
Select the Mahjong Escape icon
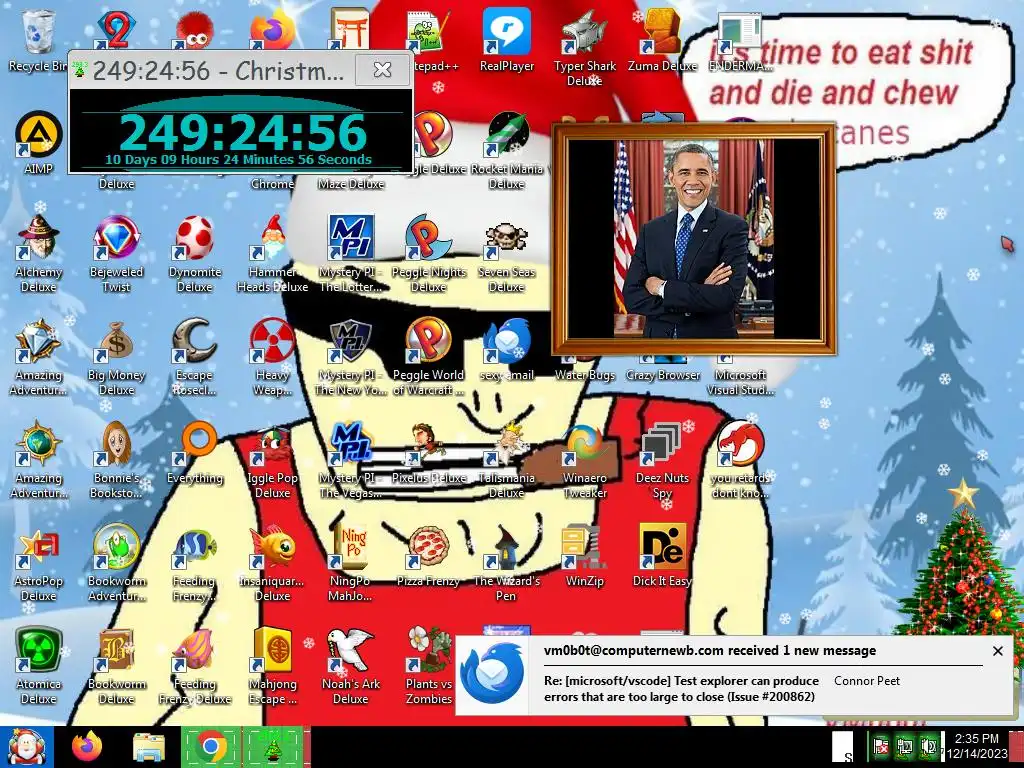272,666
